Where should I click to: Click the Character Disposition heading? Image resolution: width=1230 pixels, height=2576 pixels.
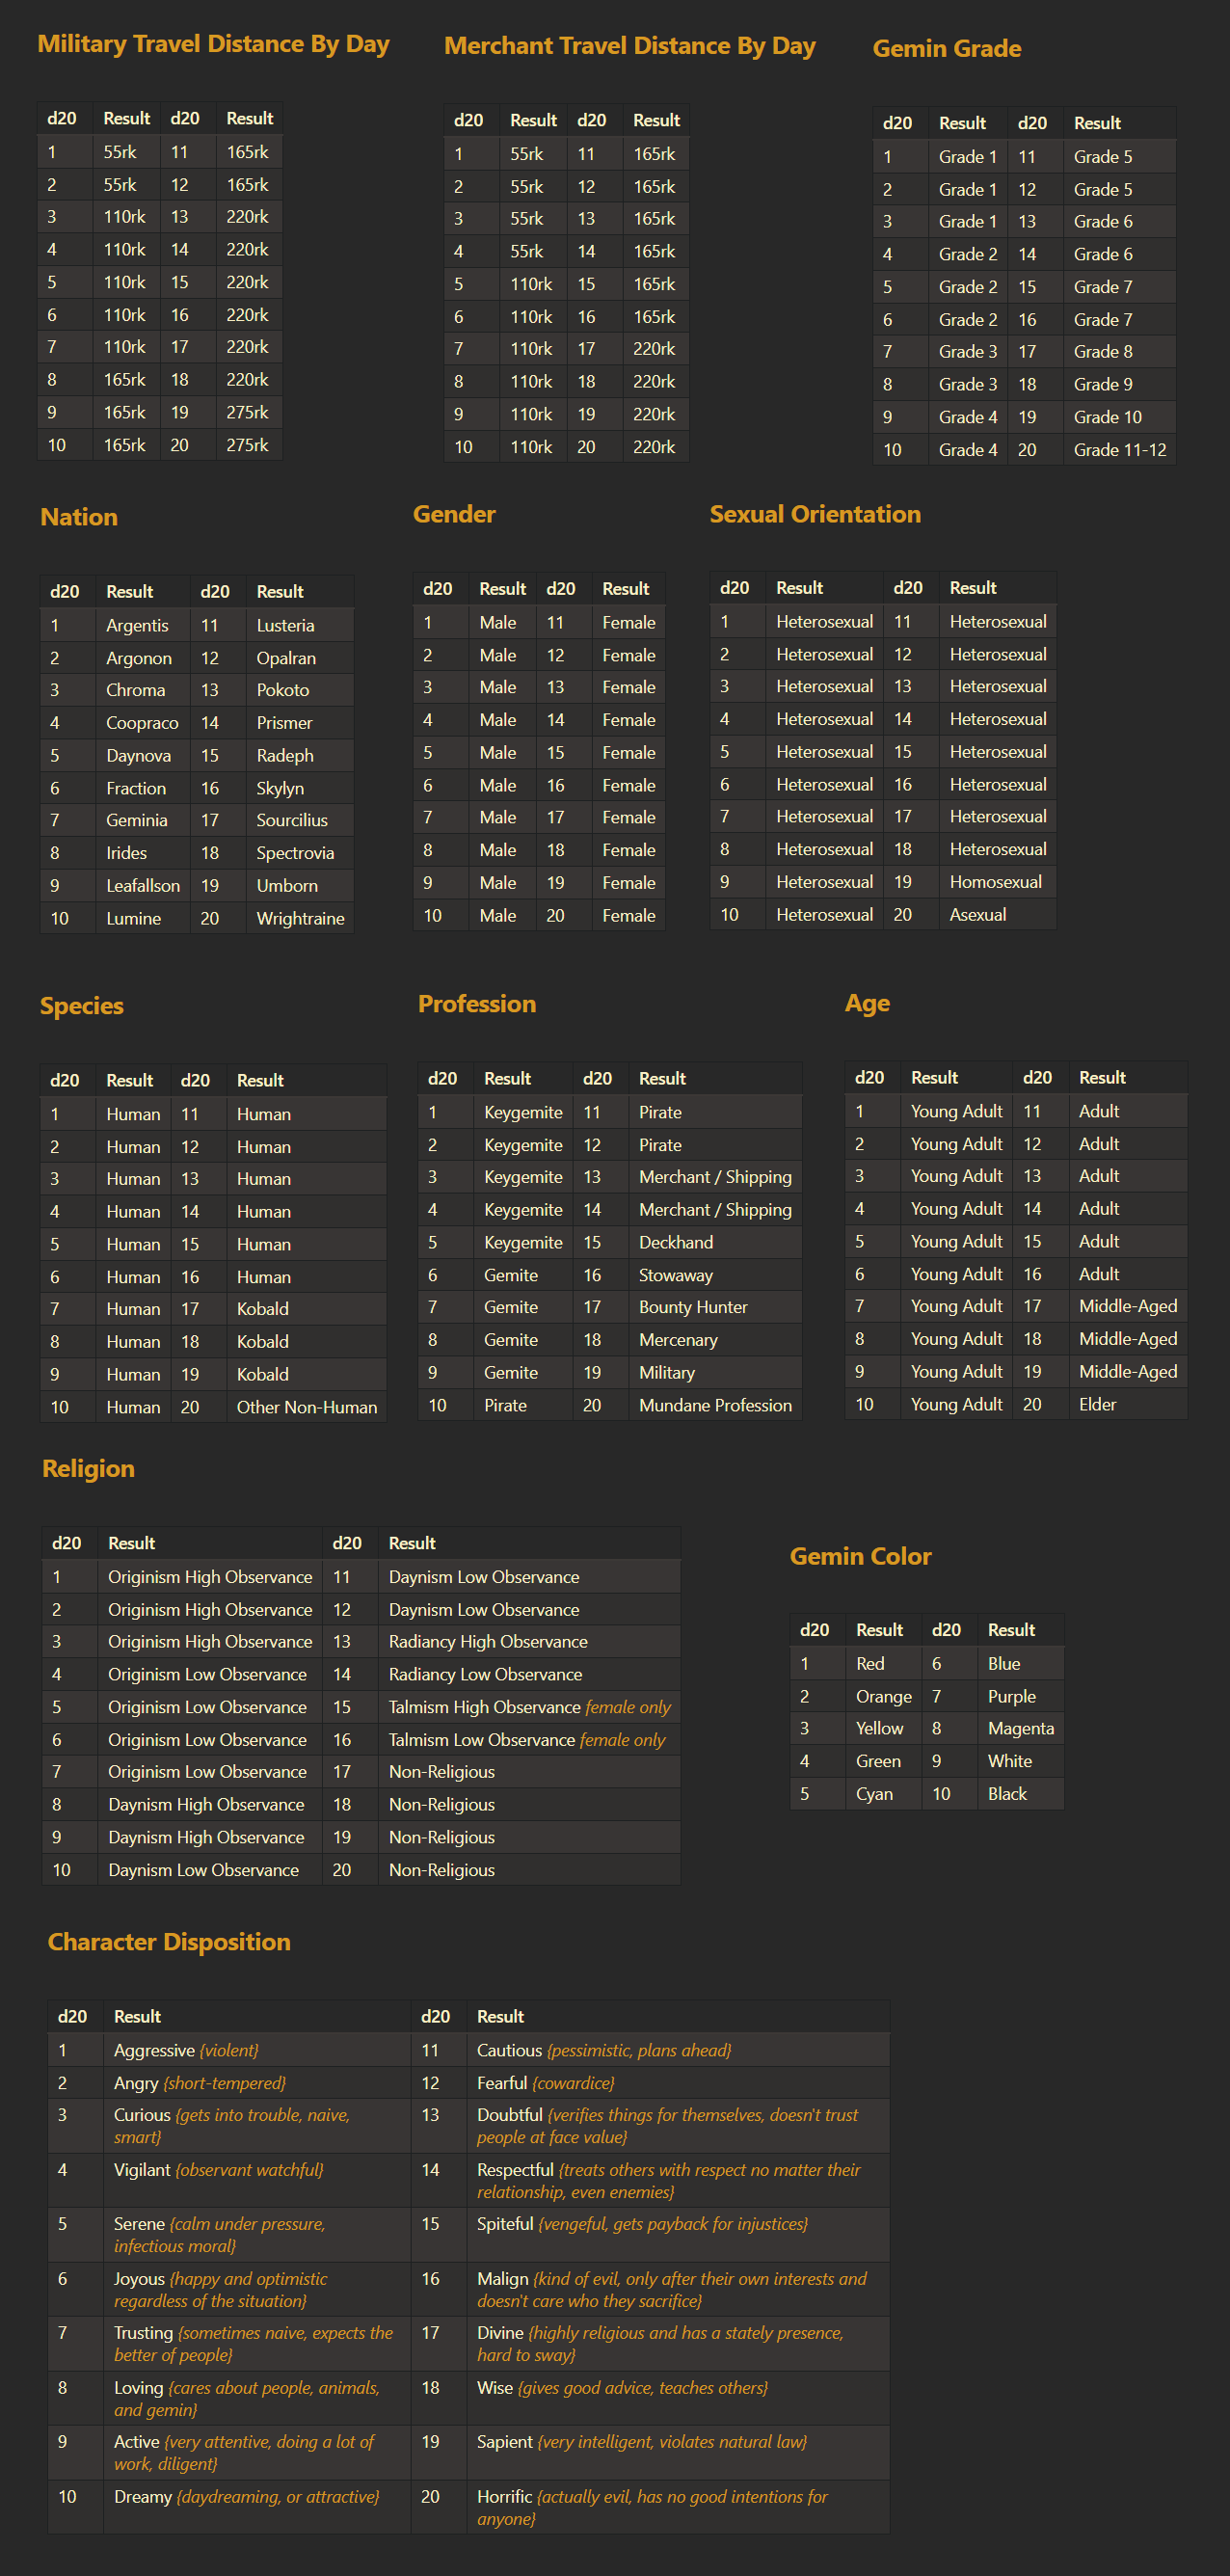point(169,1942)
